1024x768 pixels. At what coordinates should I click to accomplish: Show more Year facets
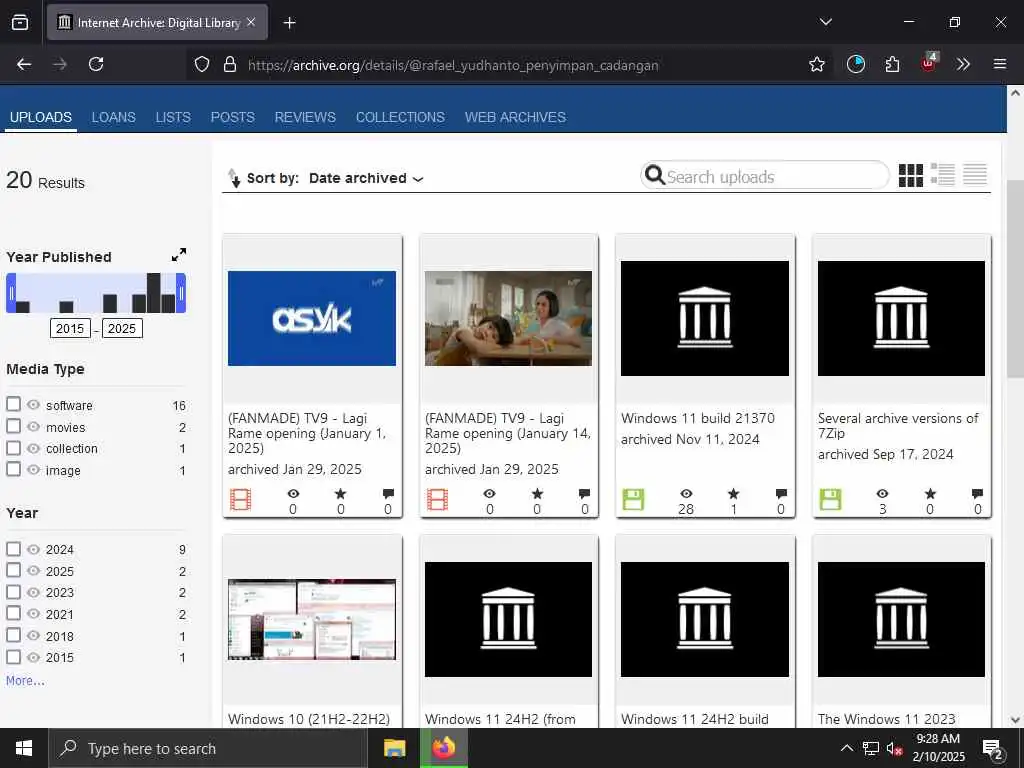[25, 680]
